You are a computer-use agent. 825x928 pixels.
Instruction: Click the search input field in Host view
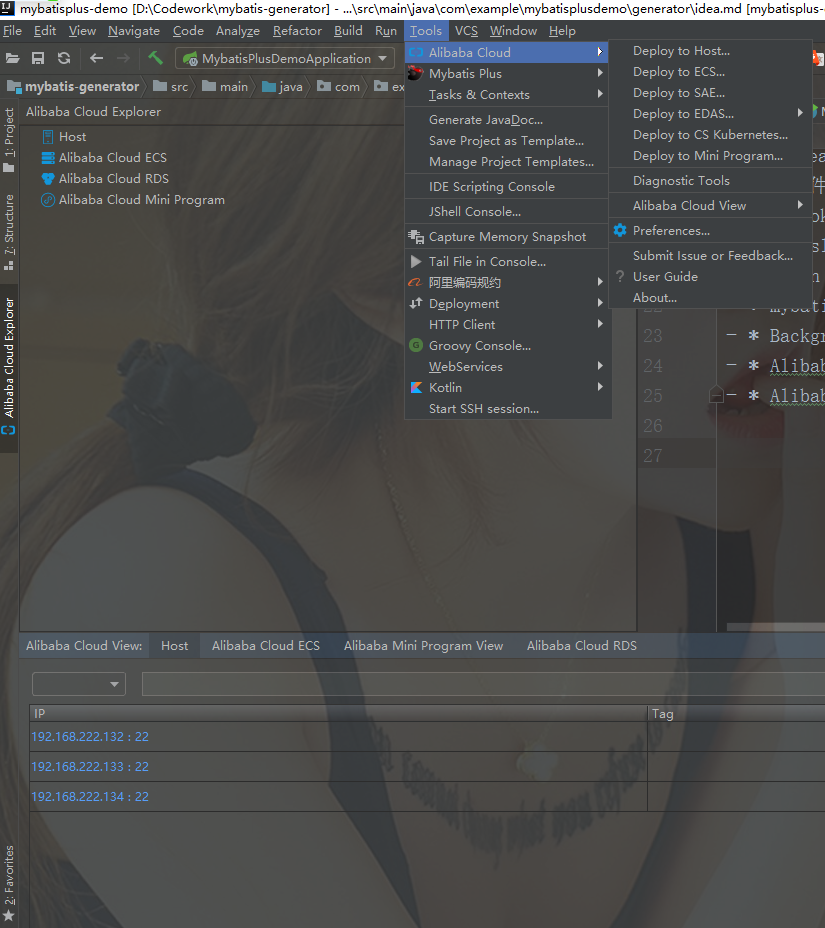484,684
